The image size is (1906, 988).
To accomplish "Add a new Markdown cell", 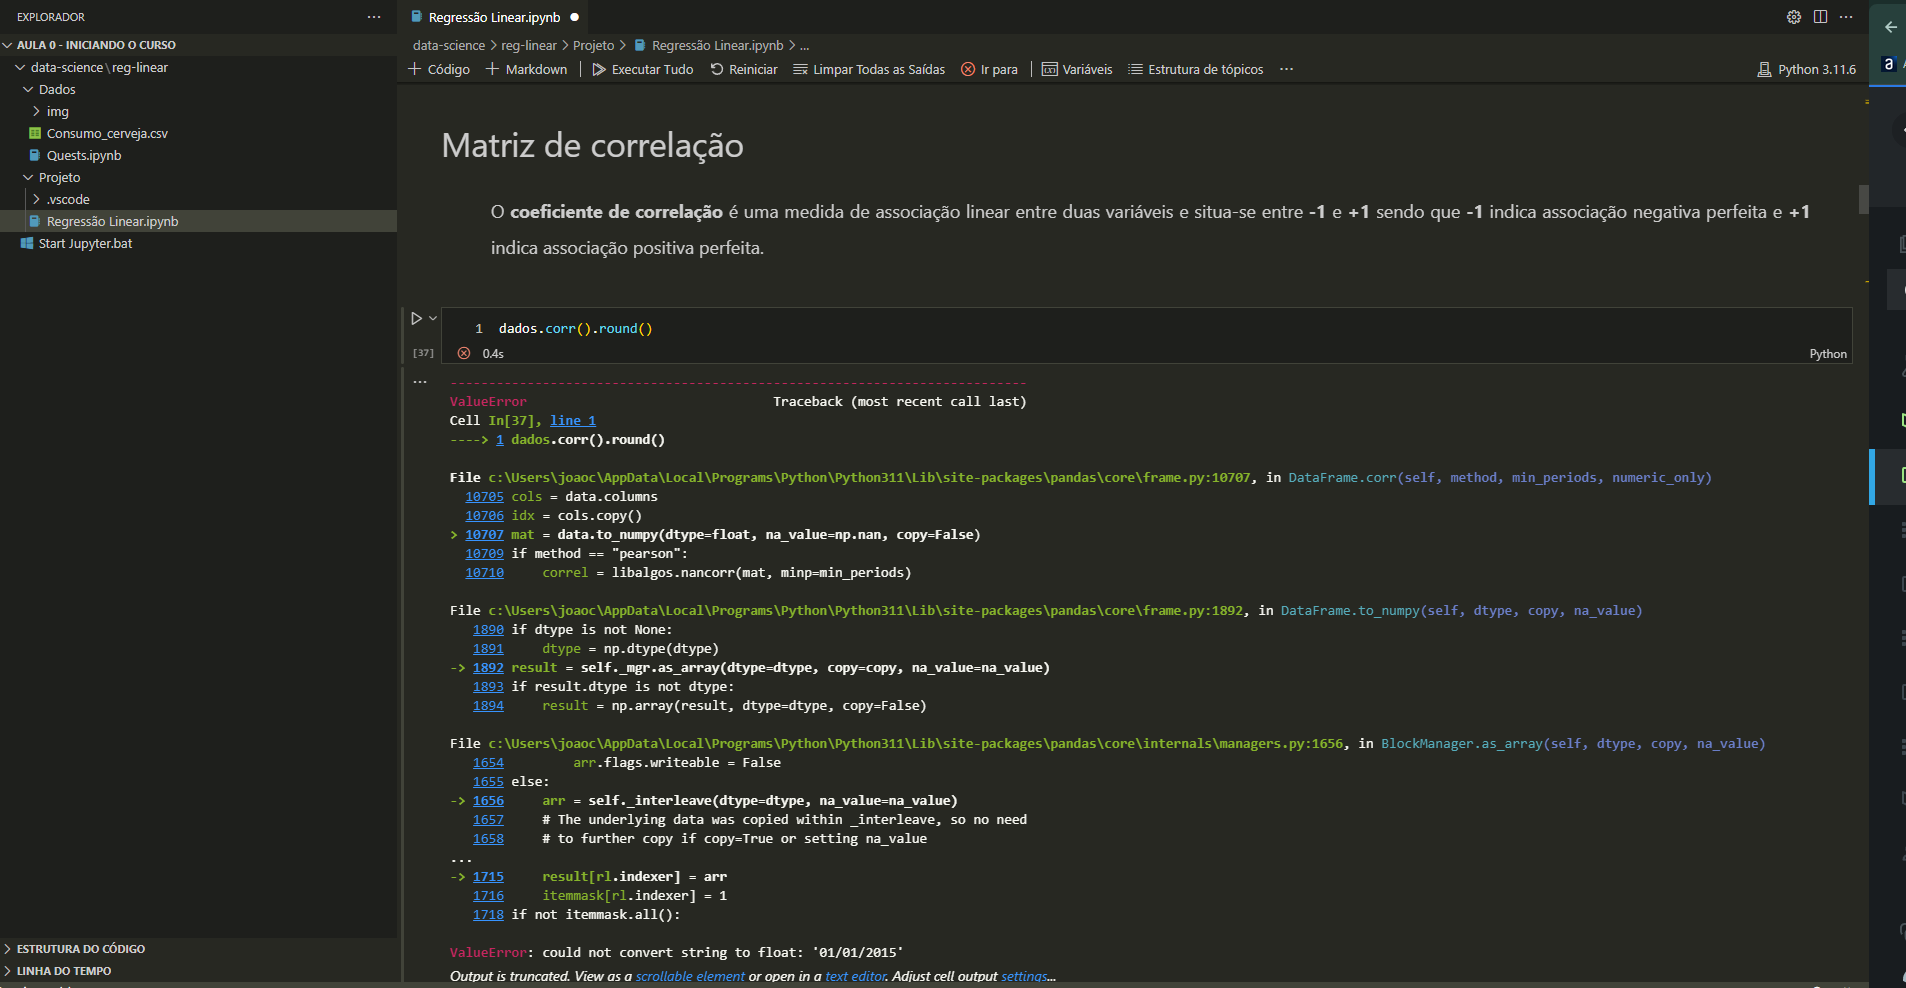I will click(527, 69).
